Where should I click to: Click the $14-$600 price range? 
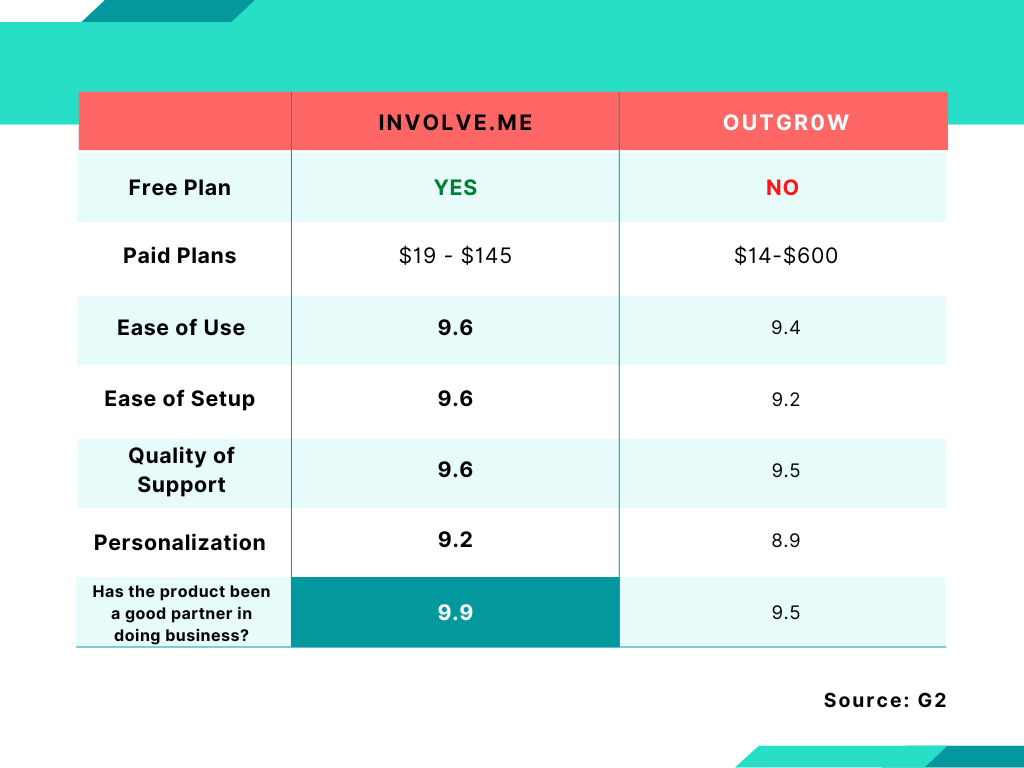tap(786, 255)
